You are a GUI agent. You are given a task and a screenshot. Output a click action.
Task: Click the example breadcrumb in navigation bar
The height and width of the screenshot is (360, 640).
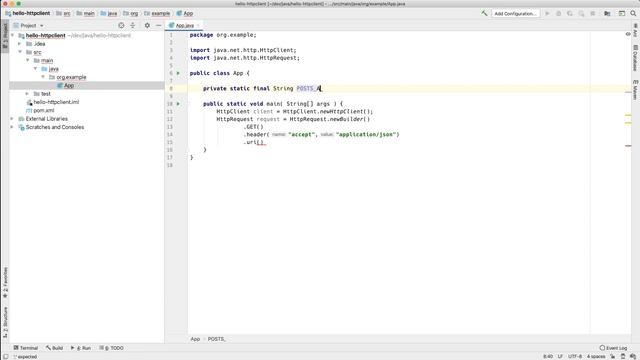coord(157,13)
